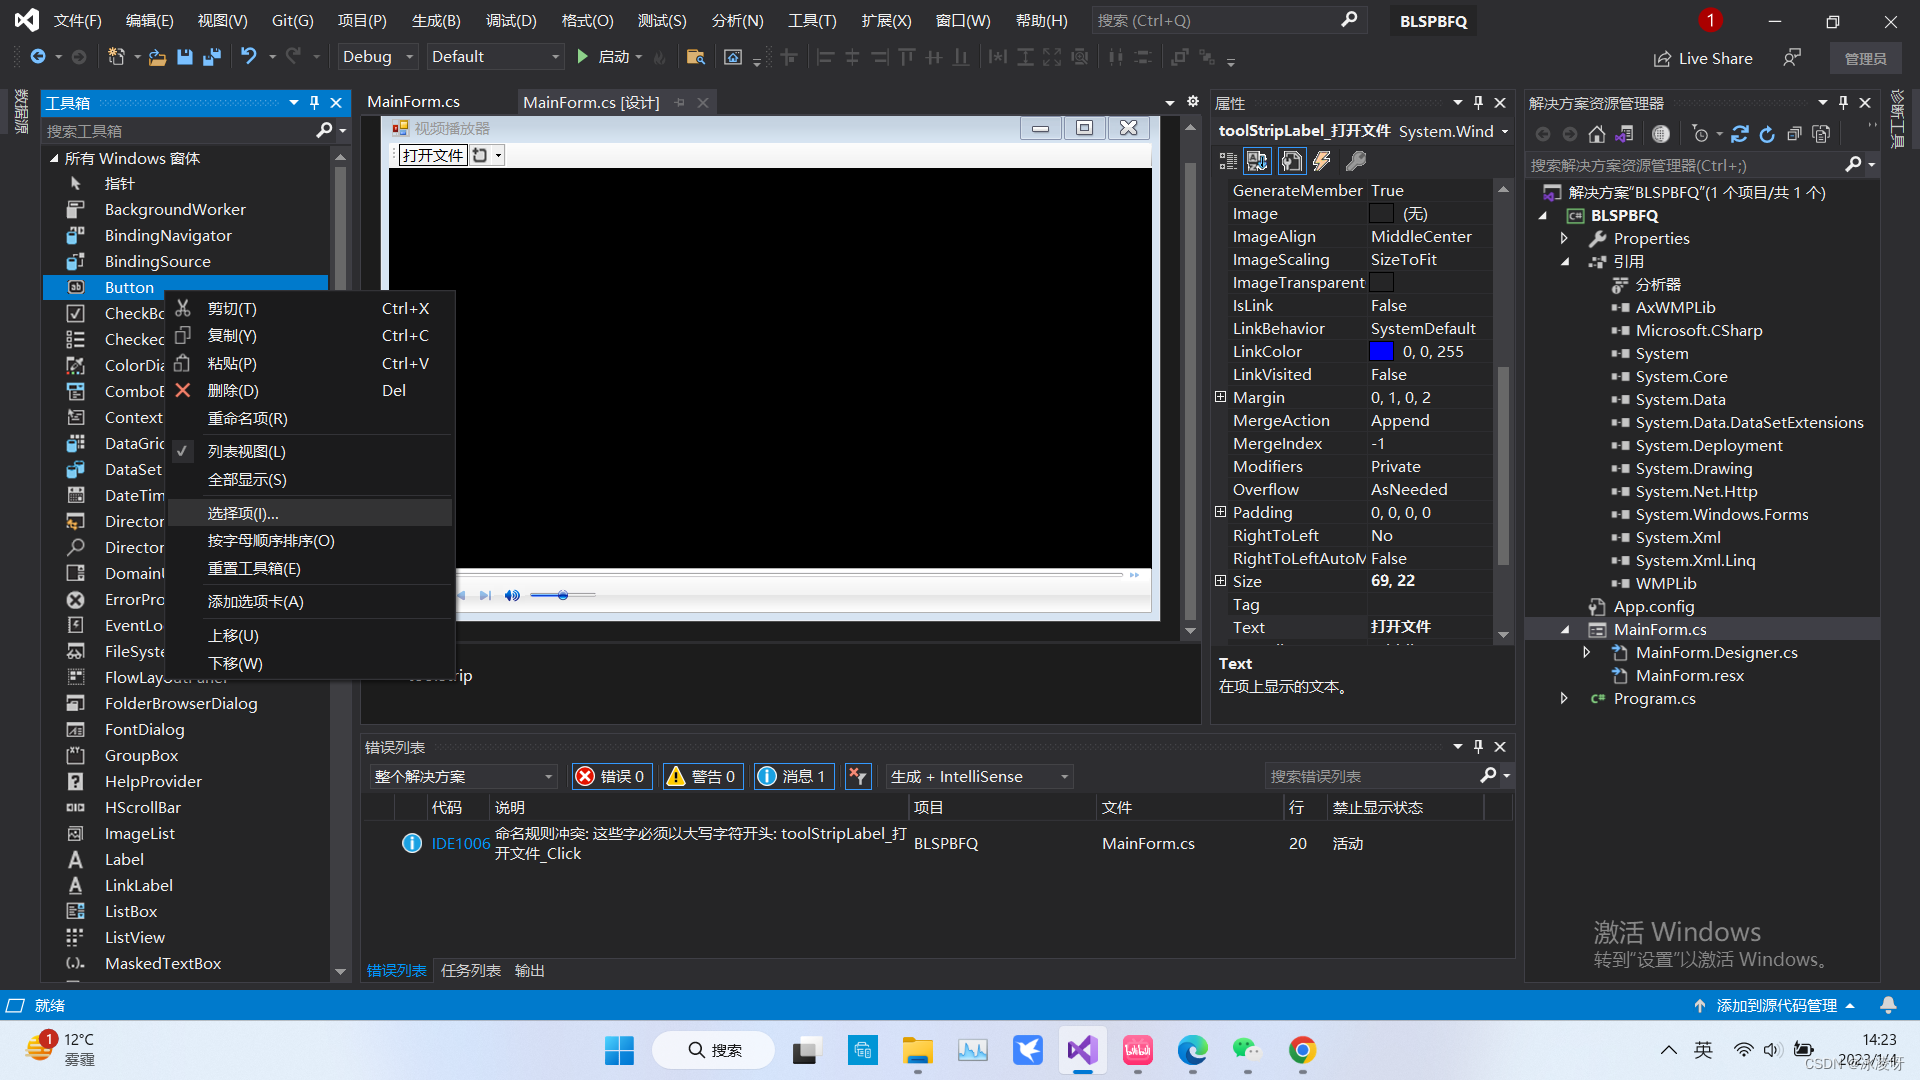Click the video player mute speaker icon

(512, 595)
